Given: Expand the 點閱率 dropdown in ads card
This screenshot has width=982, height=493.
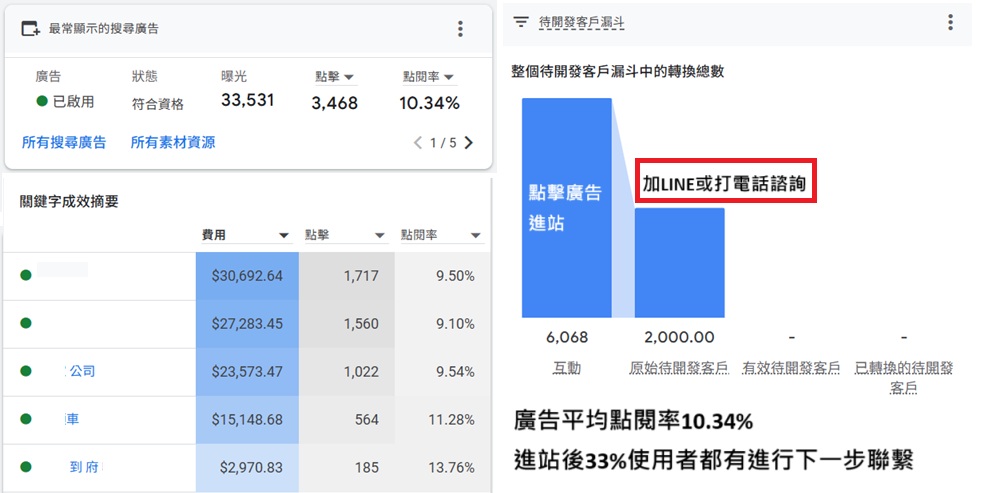Looking at the screenshot, I should 449,77.
